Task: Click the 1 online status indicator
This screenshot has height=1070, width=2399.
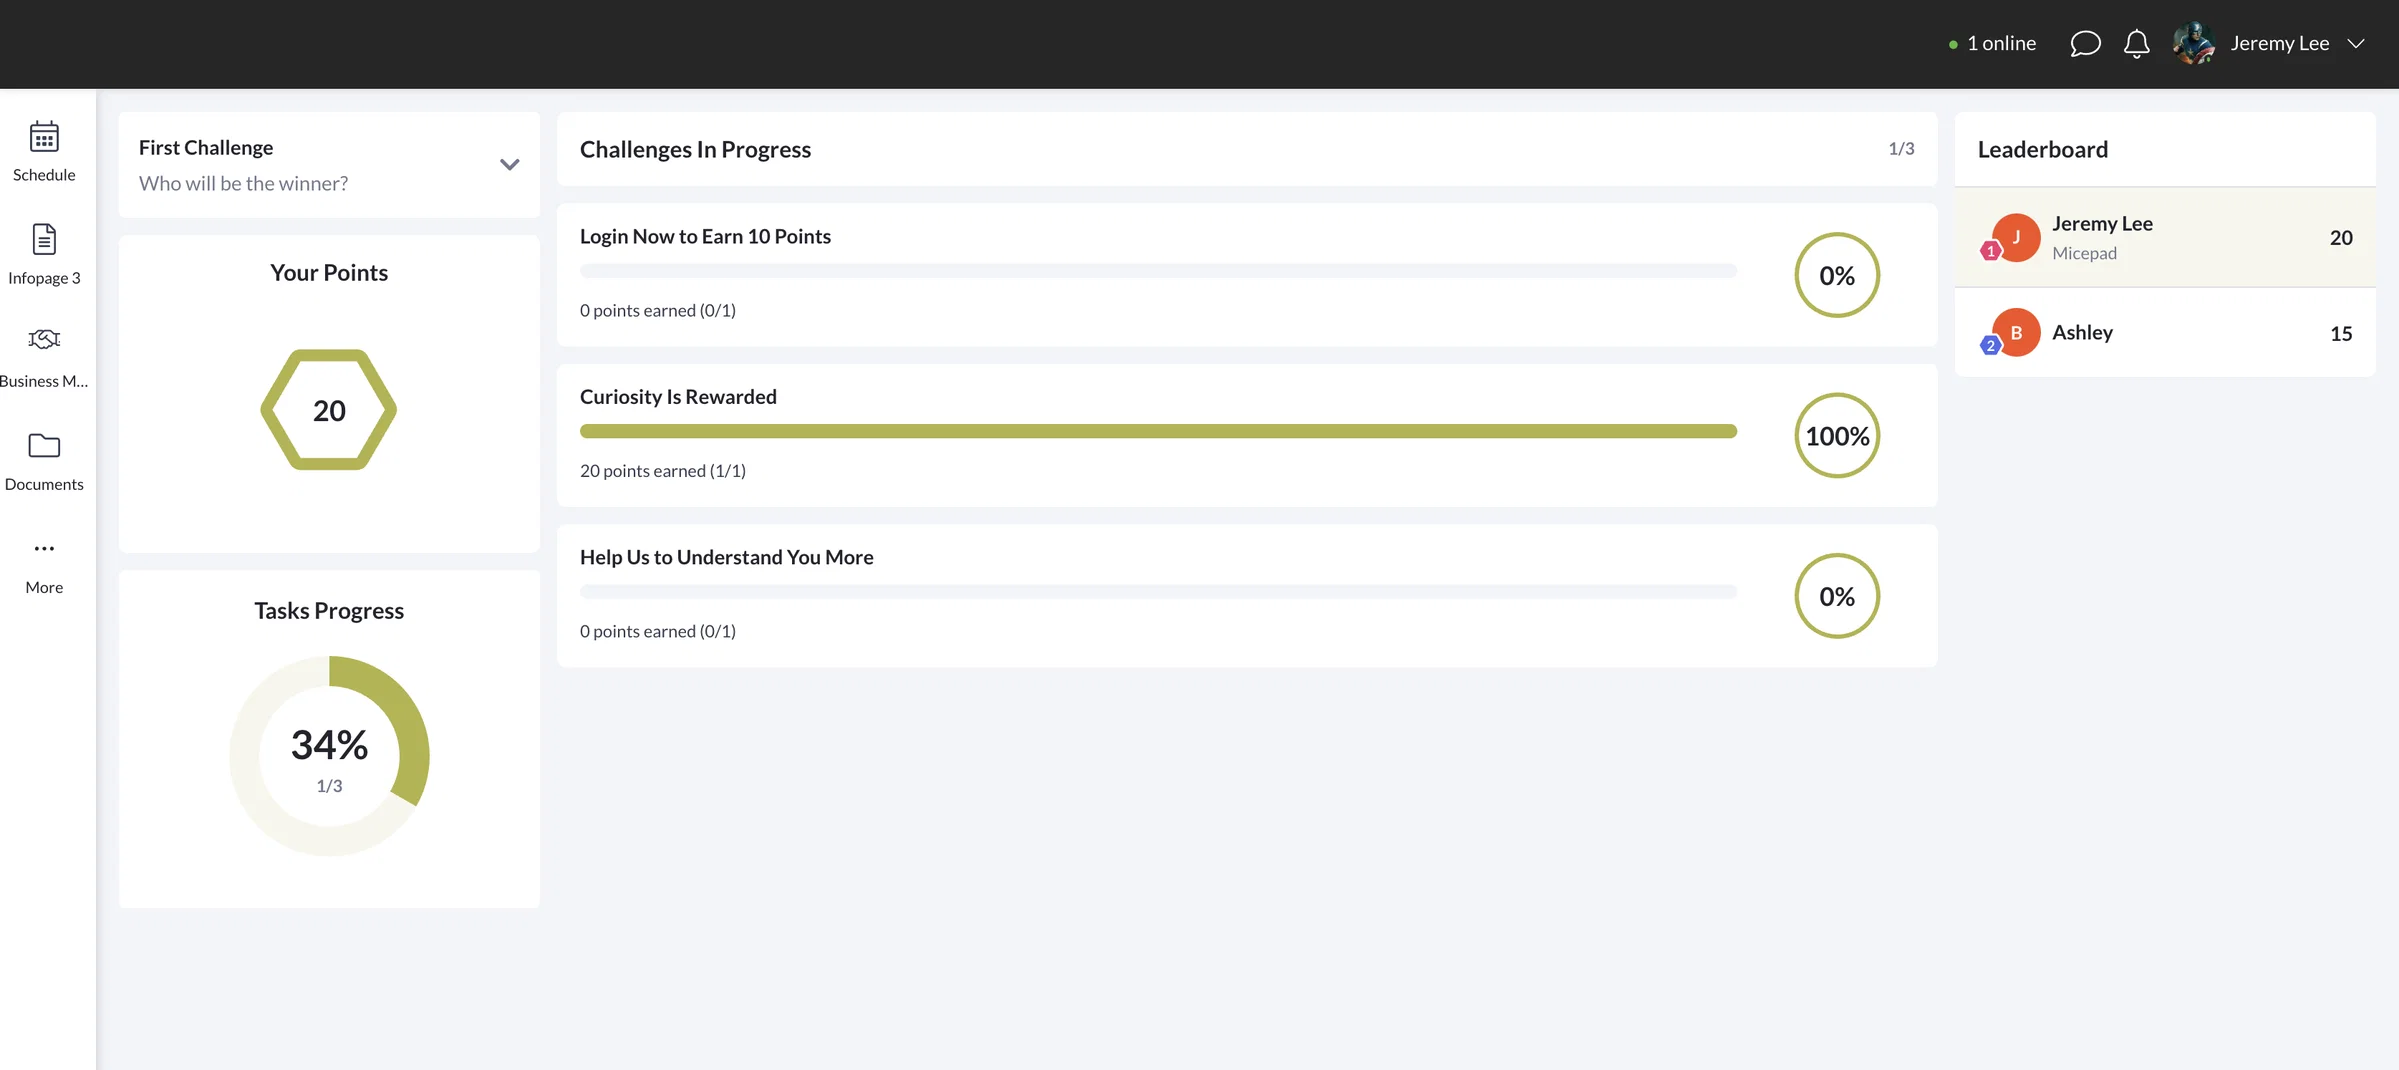Action: tap(1992, 44)
